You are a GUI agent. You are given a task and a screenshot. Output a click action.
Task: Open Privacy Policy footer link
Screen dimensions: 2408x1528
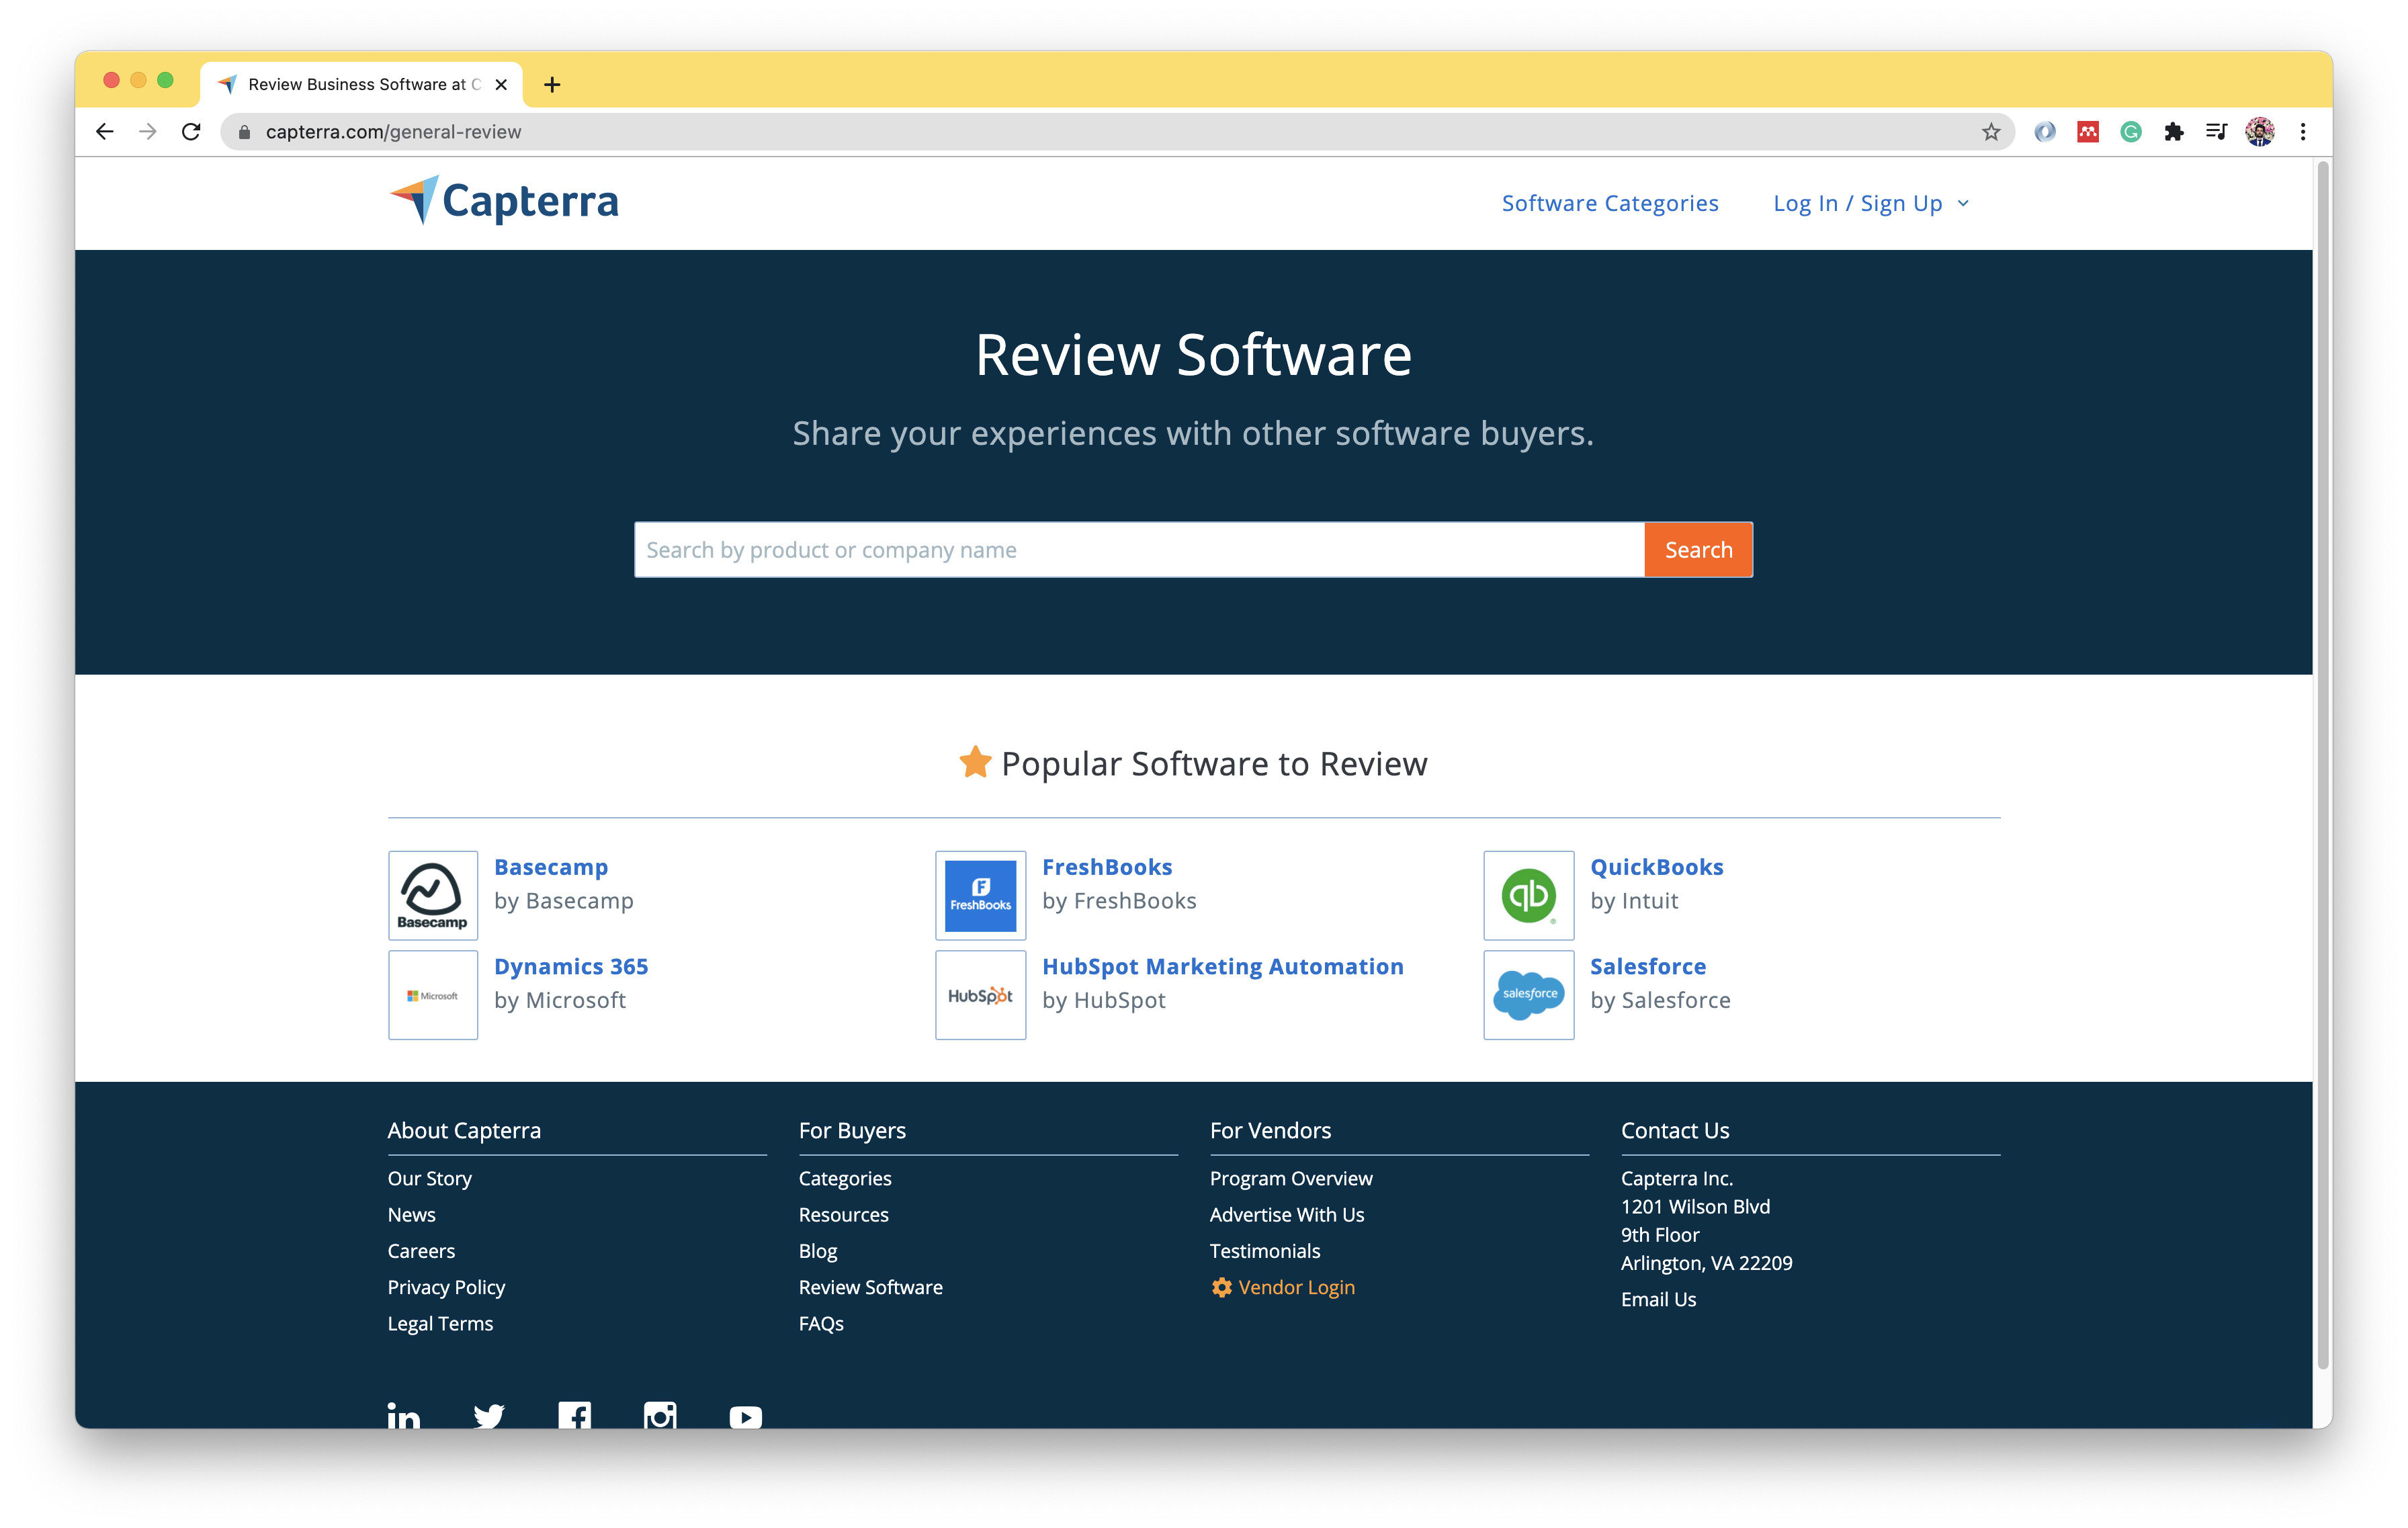click(x=446, y=1287)
